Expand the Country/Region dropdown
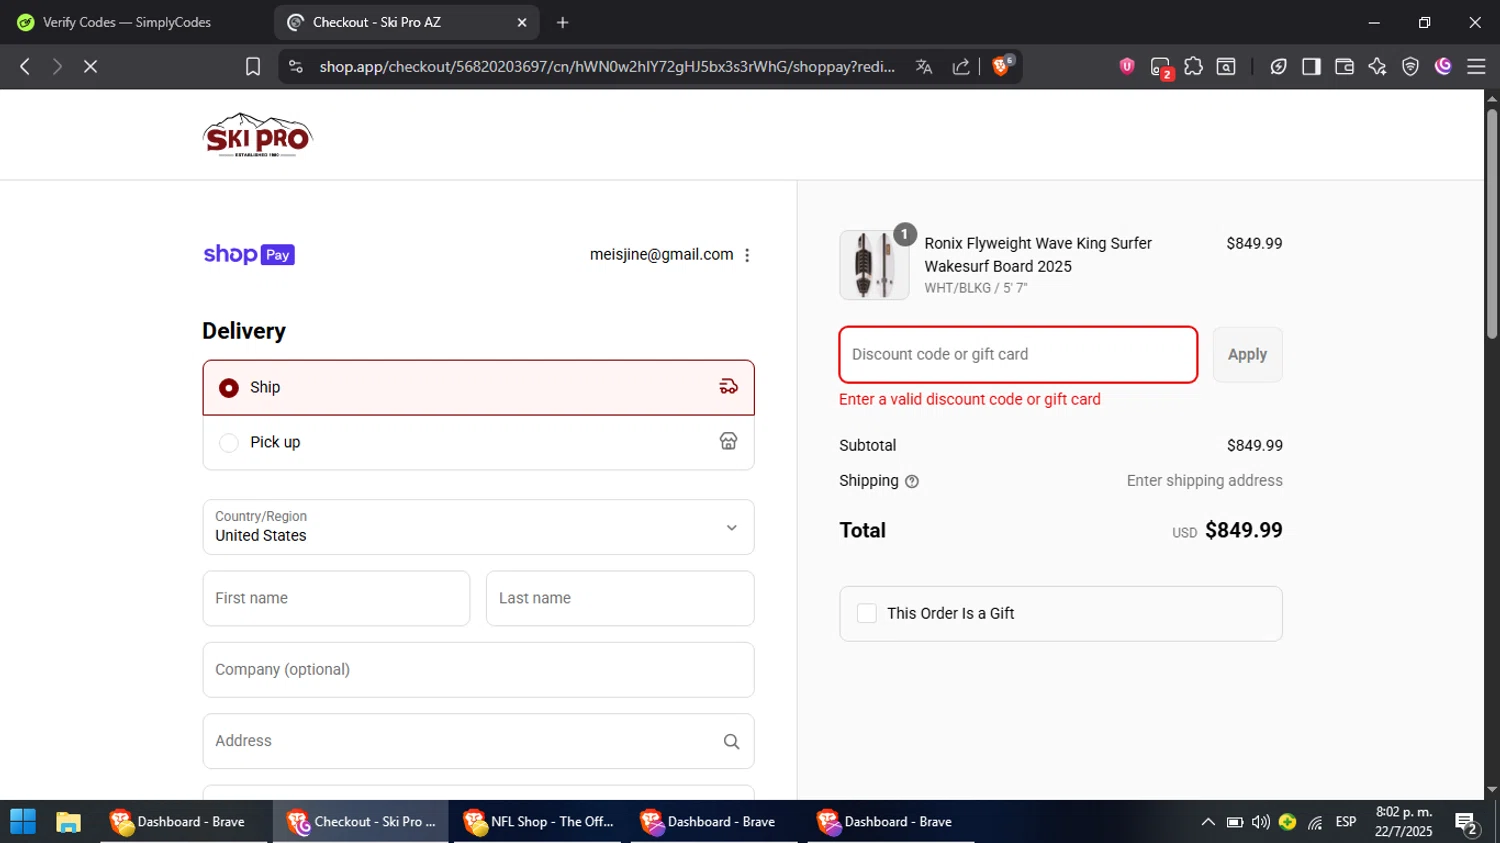1500x843 pixels. coord(478,527)
